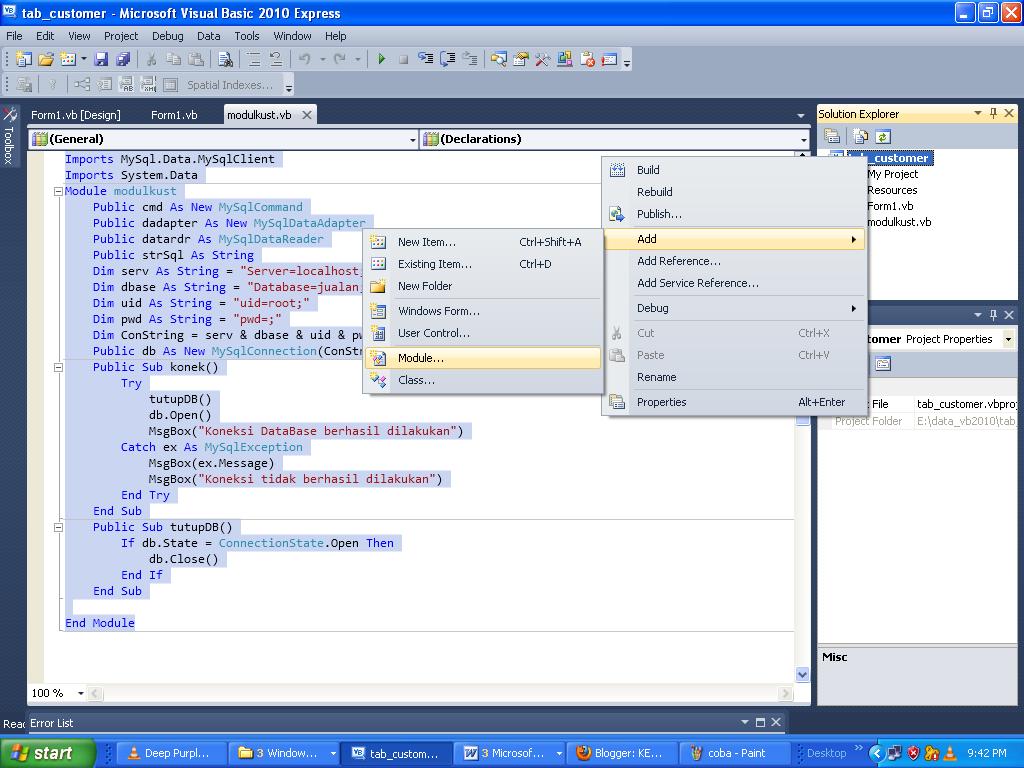This screenshot has height=768, width=1024.
Task: Click the Windows start button
Action: click(x=48, y=753)
